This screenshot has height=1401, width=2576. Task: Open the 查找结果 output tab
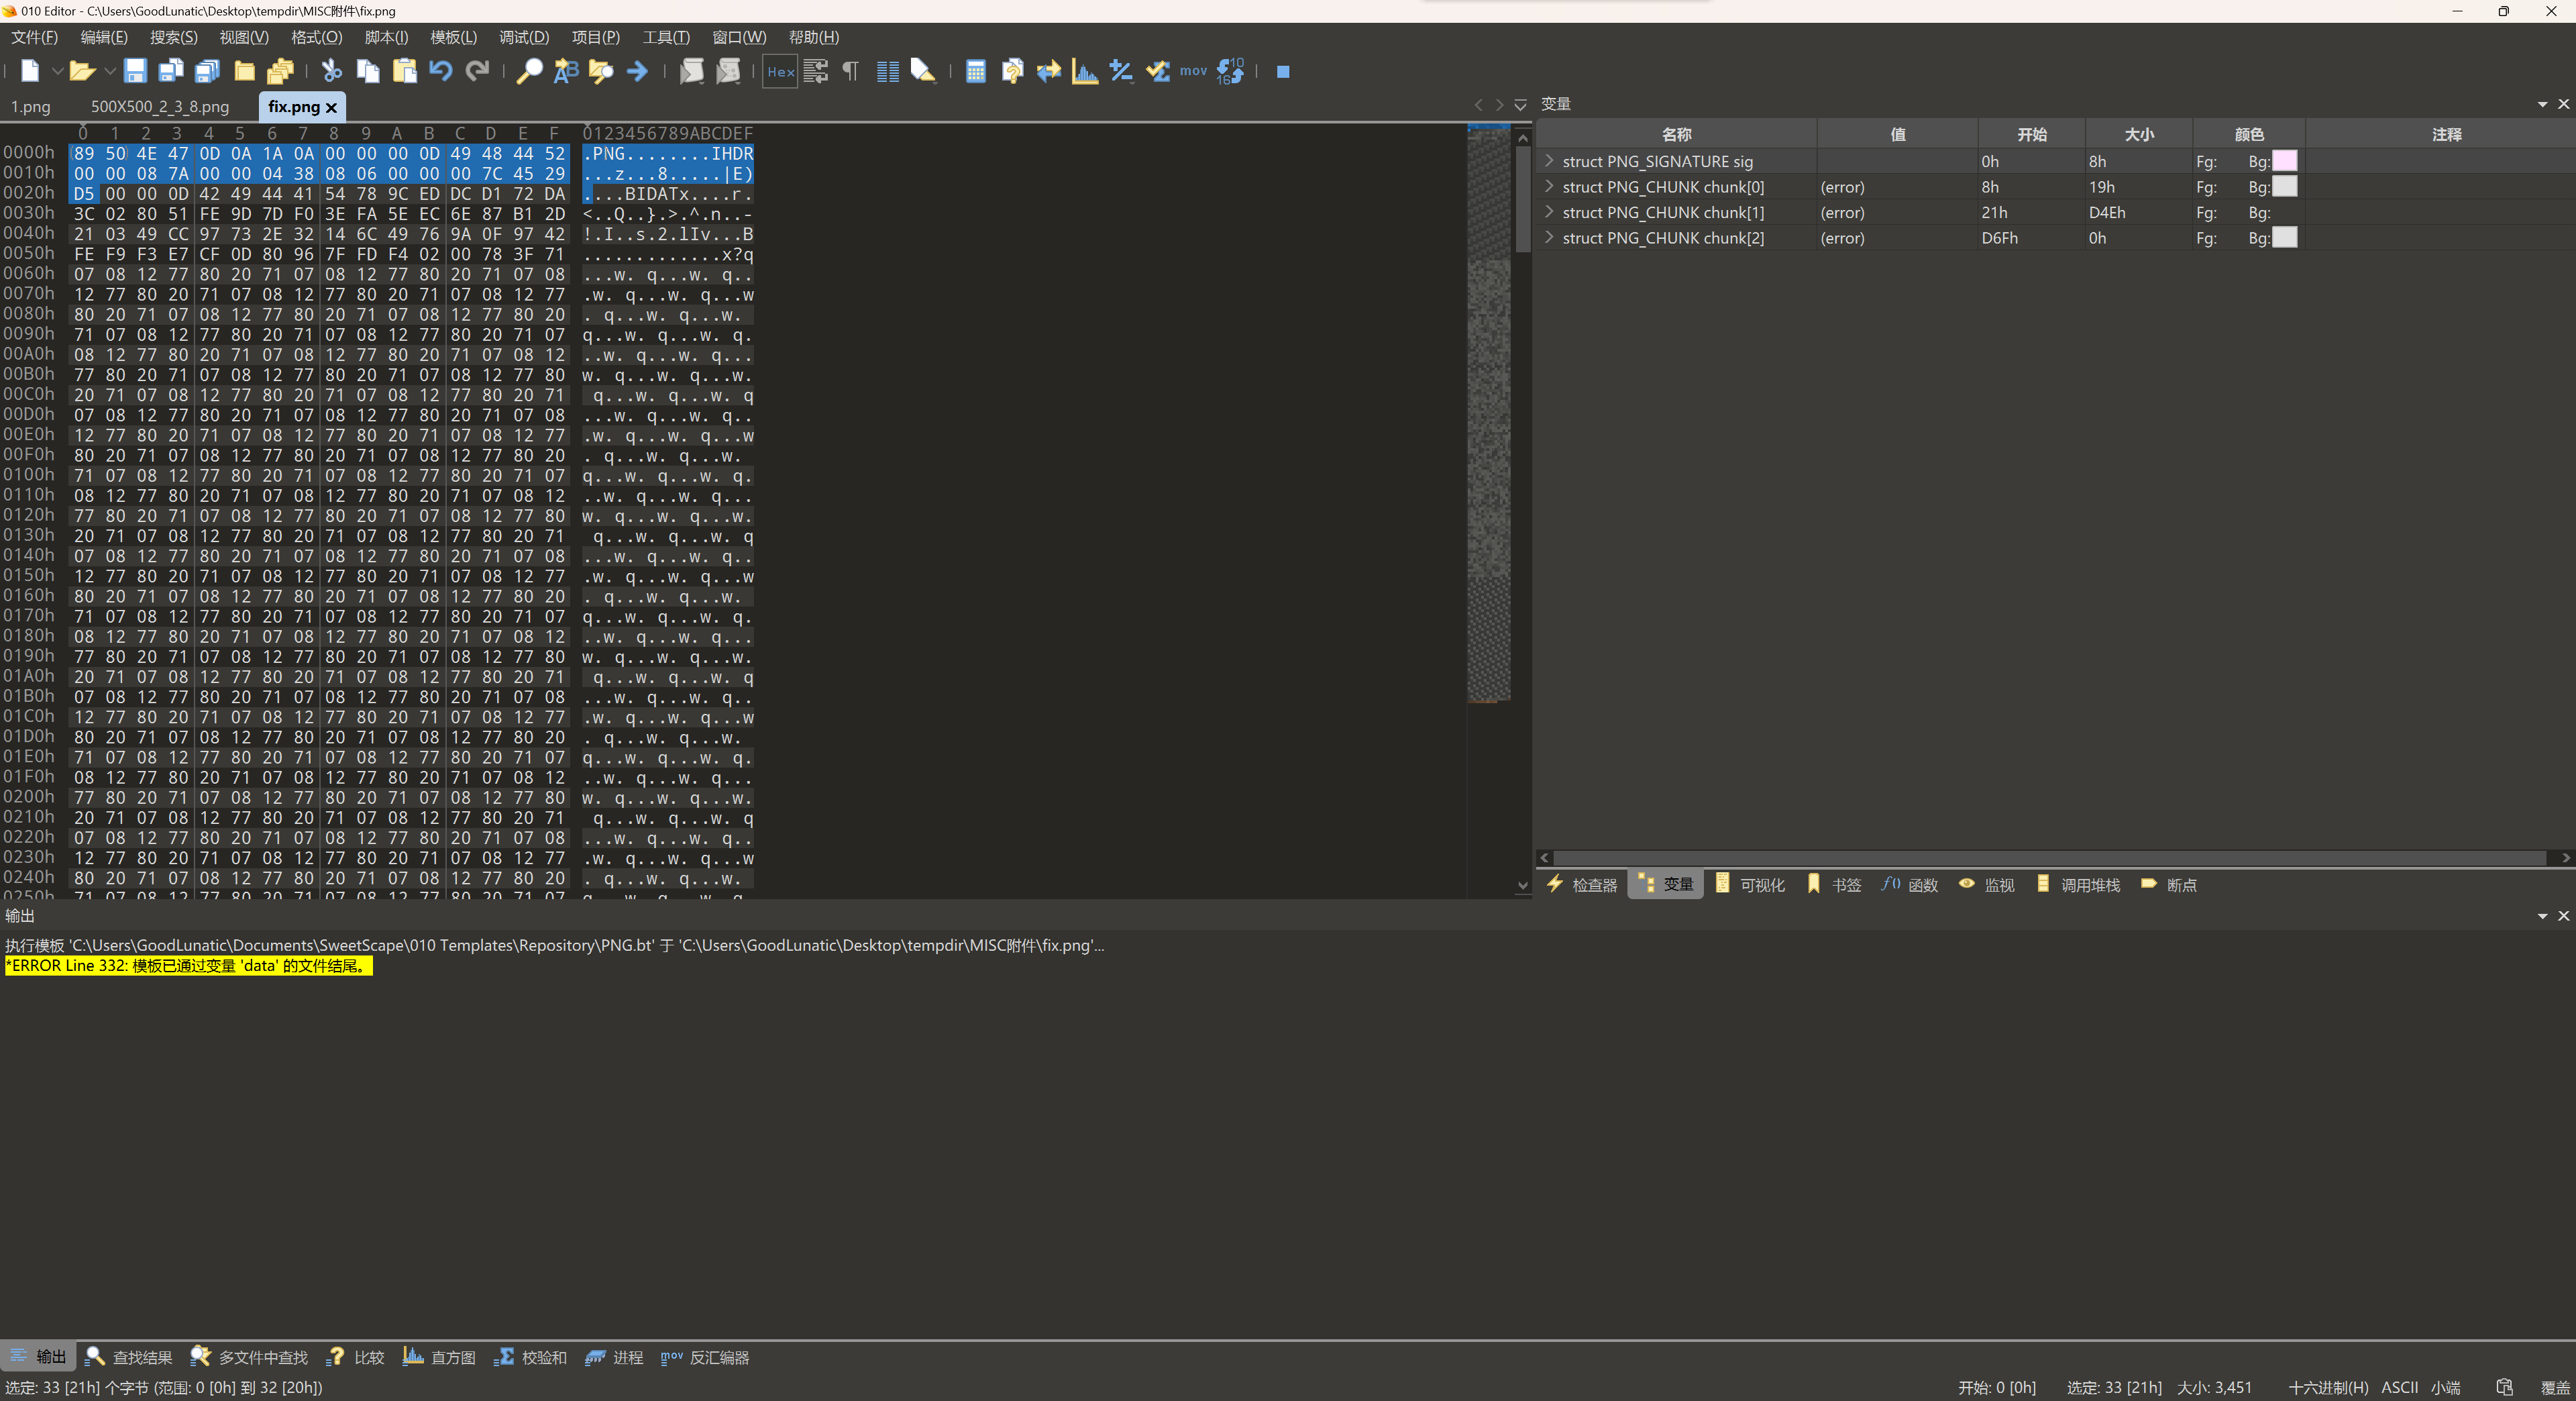129,1357
